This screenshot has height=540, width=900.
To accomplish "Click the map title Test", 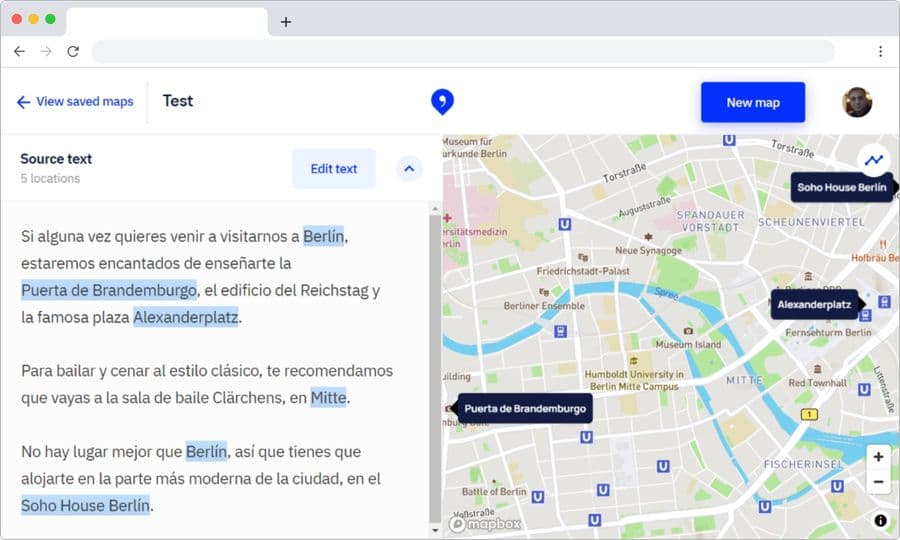I will (x=178, y=101).
